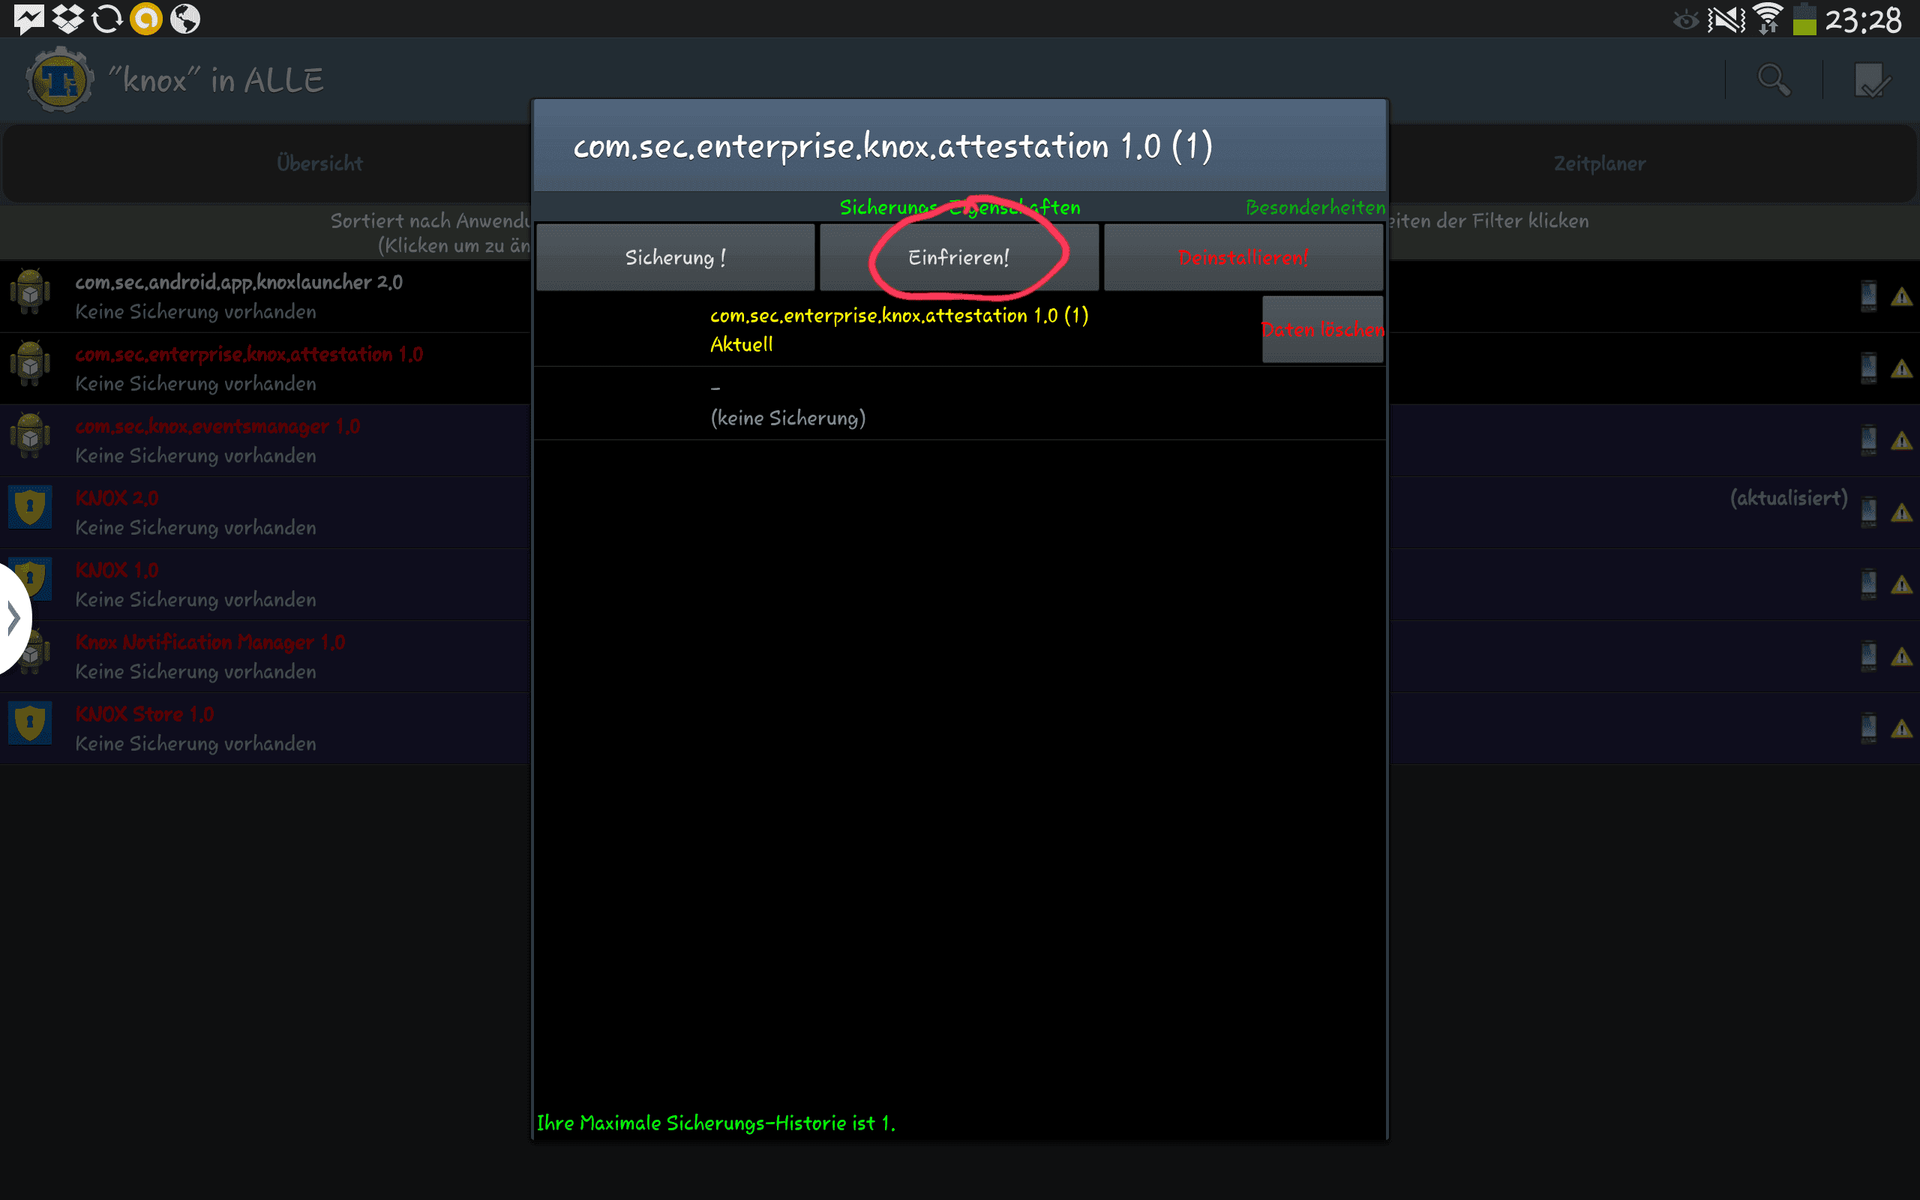Tap the '"knox" in ALLE' title
Viewport: 1920px width, 1200px height.
coord(216,80)
